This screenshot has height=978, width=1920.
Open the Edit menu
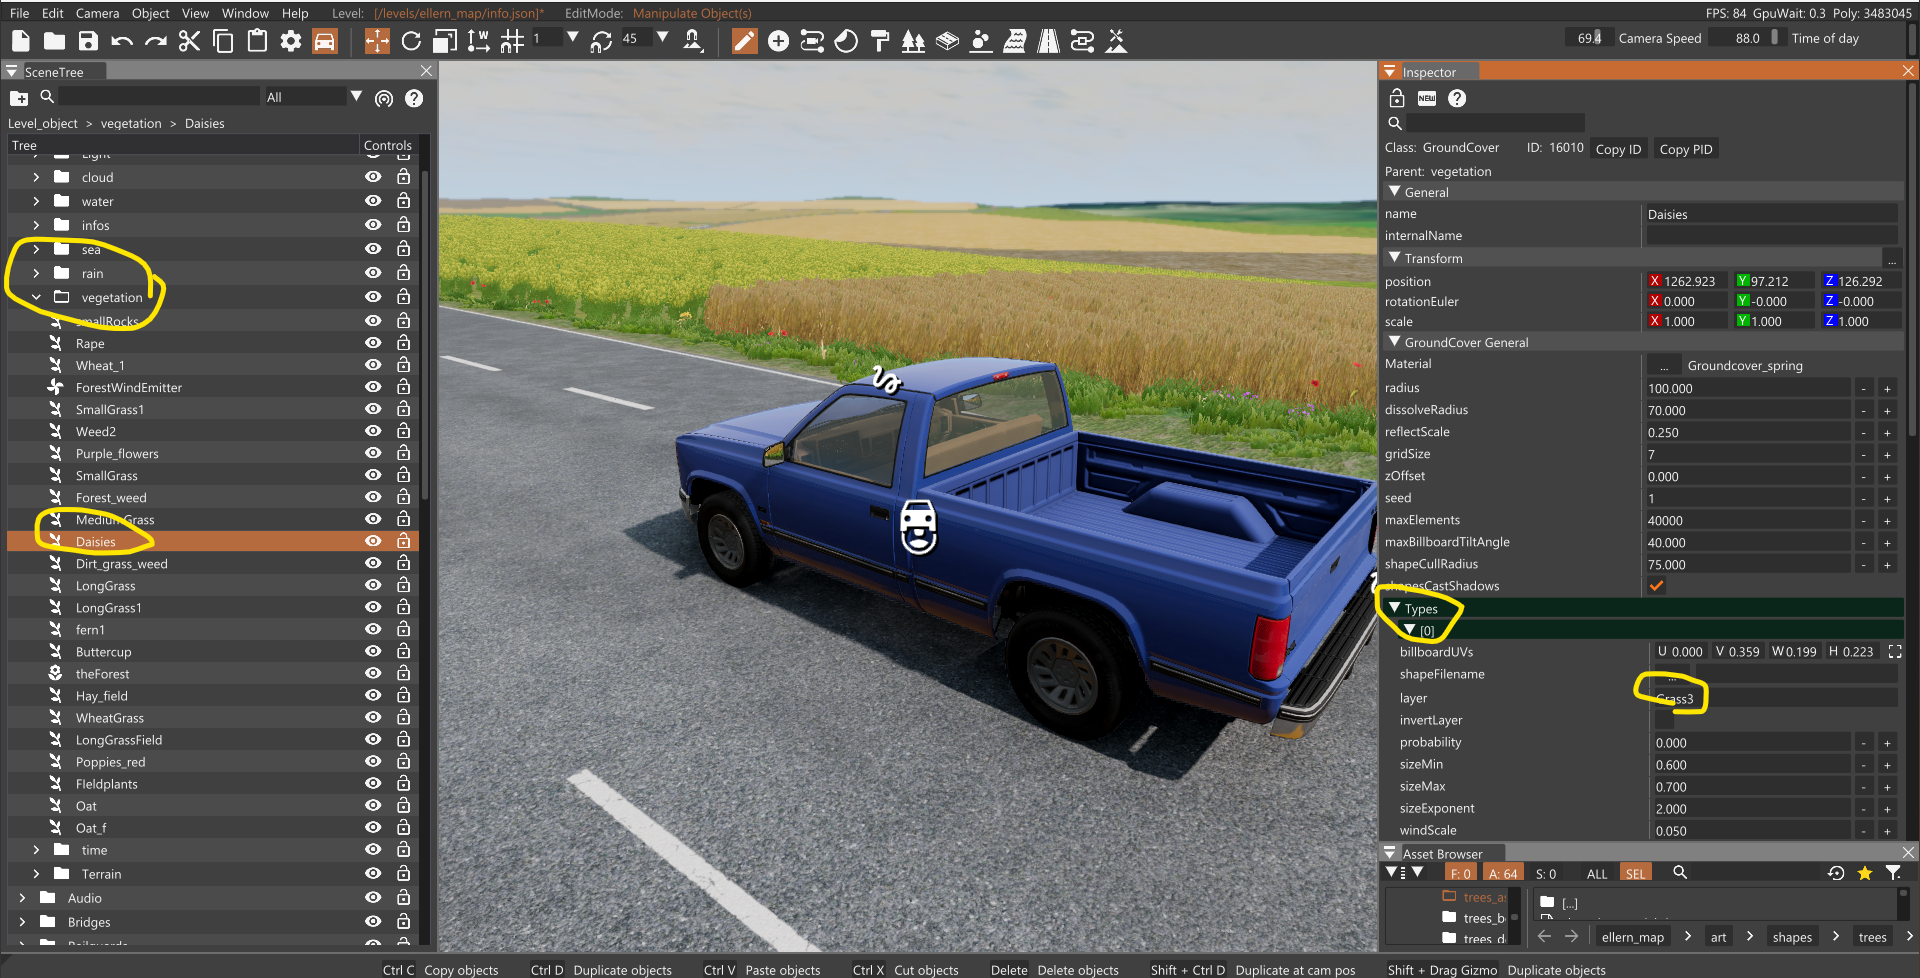[x=53, y=13]
